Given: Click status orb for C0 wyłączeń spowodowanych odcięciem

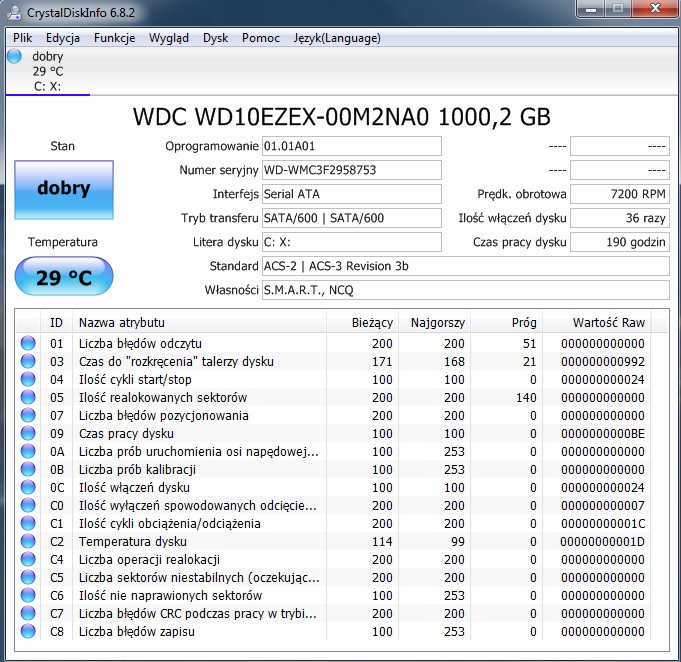Looking at the screenshot, I should 28,505.
